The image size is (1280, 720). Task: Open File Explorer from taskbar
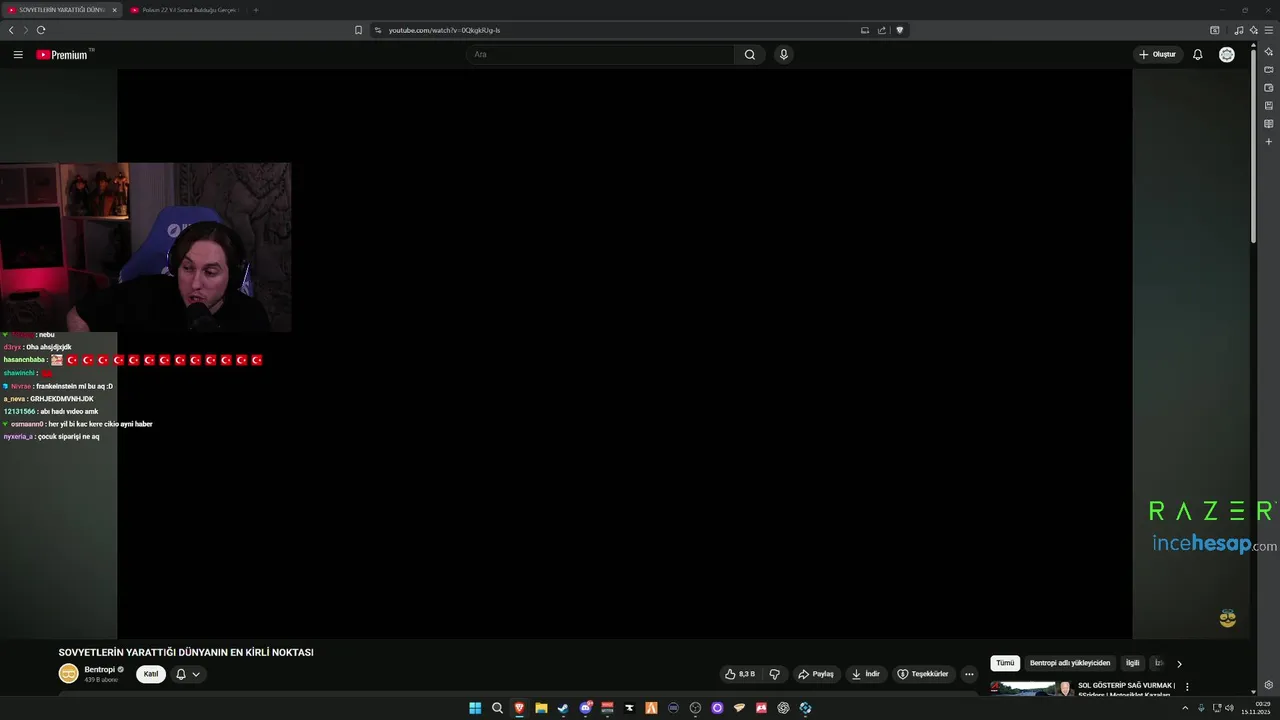(541, 708)
